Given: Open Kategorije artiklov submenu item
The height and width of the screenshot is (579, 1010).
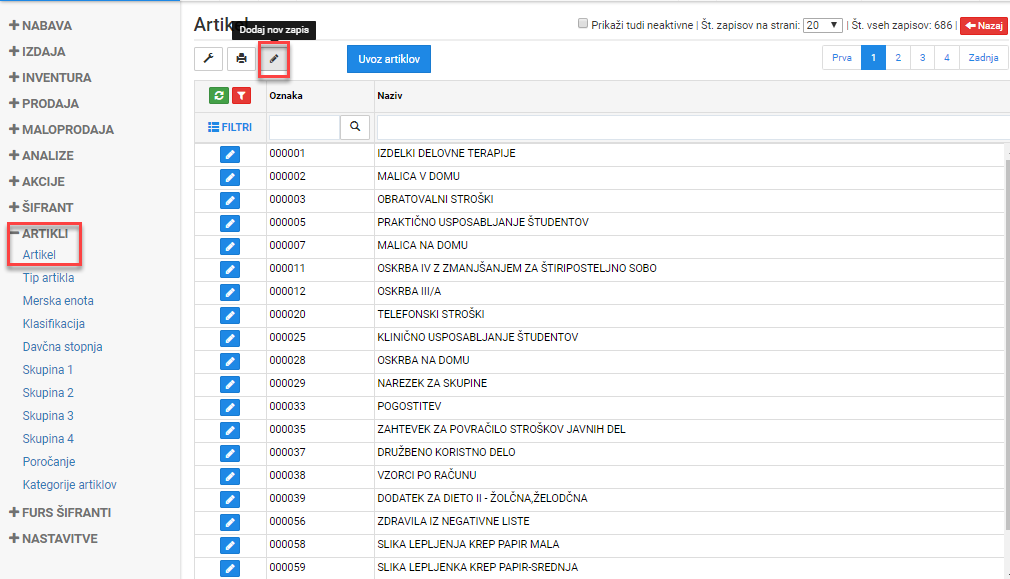Looking at the screenshot, I should click(x=70, y=485).
